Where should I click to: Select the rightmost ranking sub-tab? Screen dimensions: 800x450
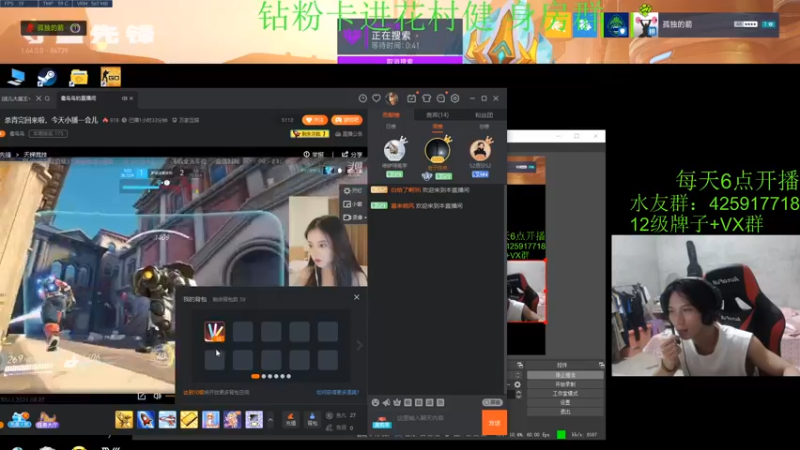click(x=484, y=126)
